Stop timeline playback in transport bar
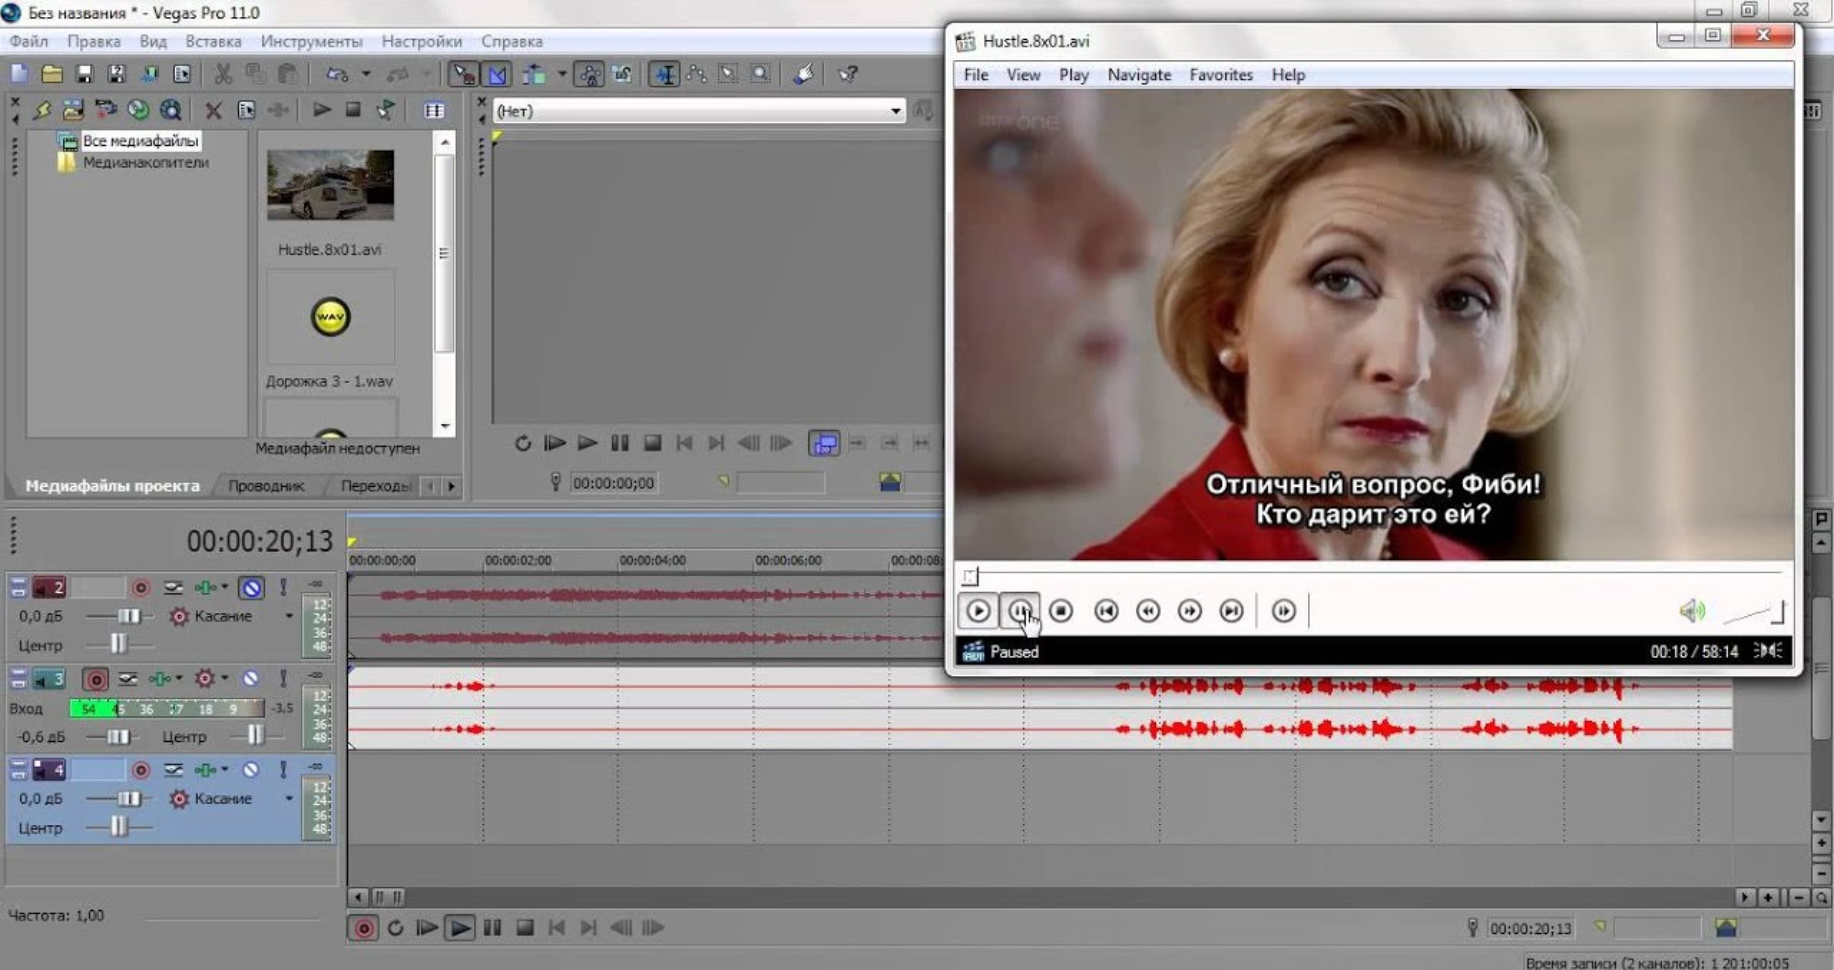1834x970 pixels. pyautogui.click(x=525, y=928)
